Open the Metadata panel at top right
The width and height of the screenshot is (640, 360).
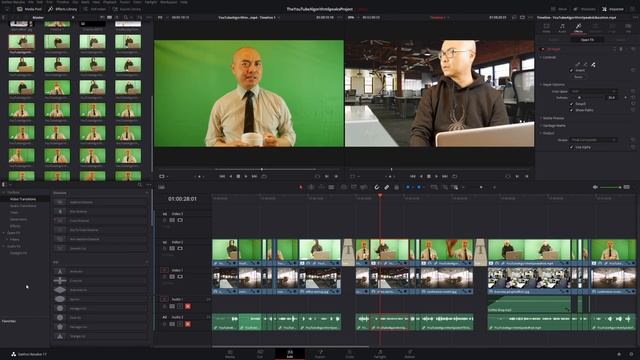pos(584,9)
